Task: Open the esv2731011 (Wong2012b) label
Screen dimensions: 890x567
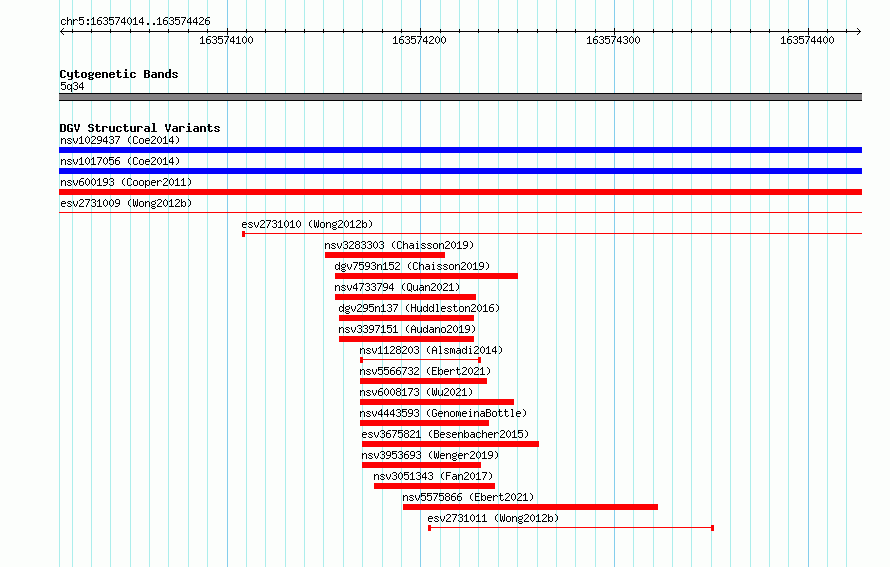Action: [493, 518]
